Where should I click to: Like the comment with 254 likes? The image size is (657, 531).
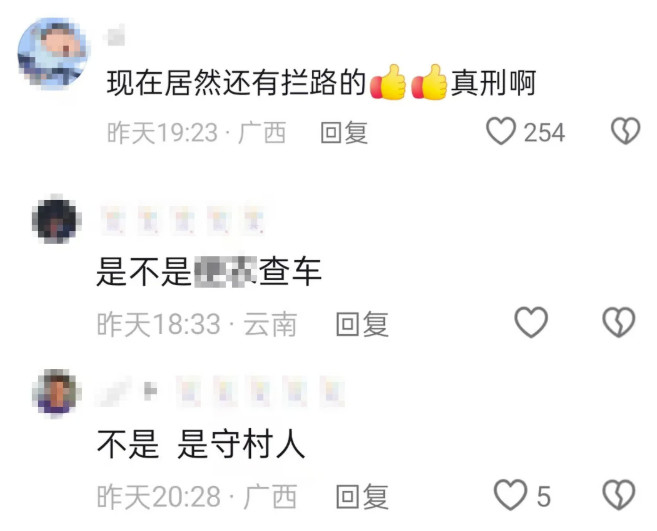tap(501, 131)
